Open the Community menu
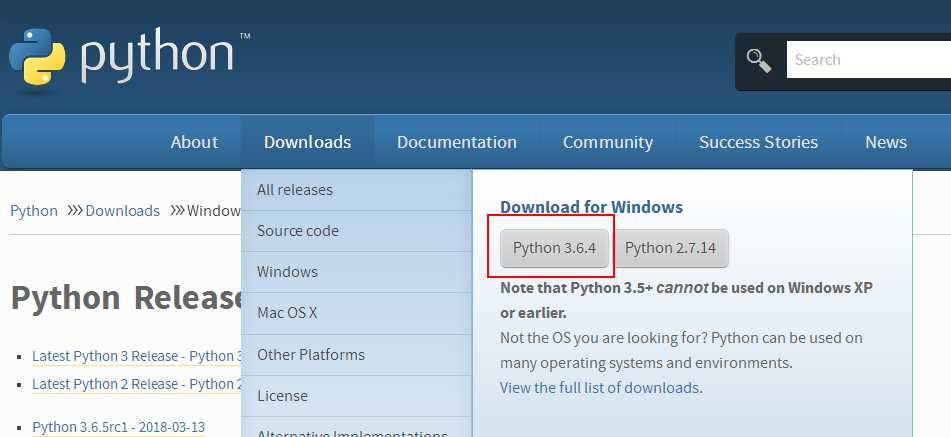The height and width of the screenshot is (437, 951). [608, 142]
